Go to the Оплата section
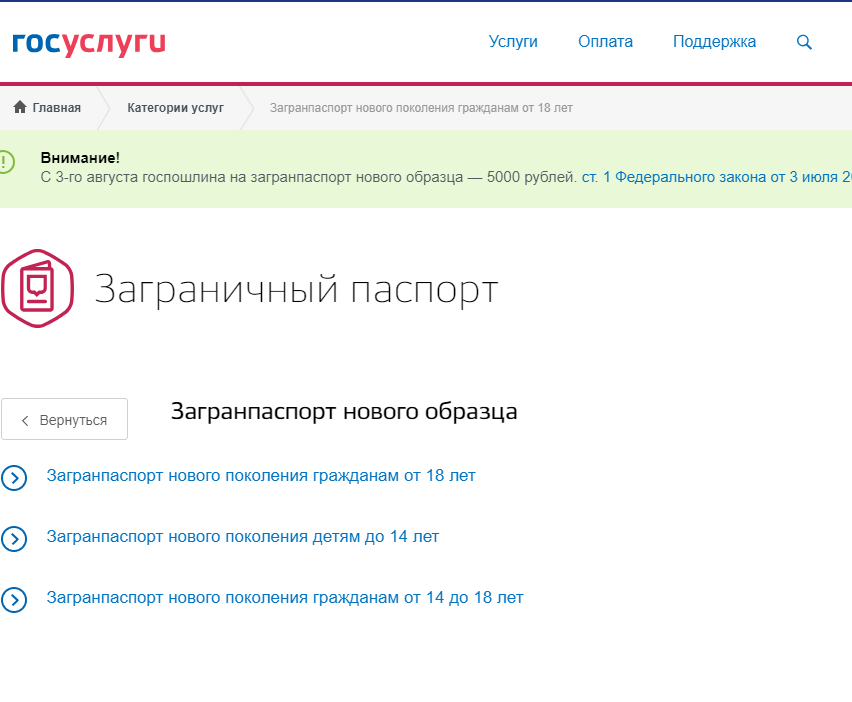 (x=605, y=42)
